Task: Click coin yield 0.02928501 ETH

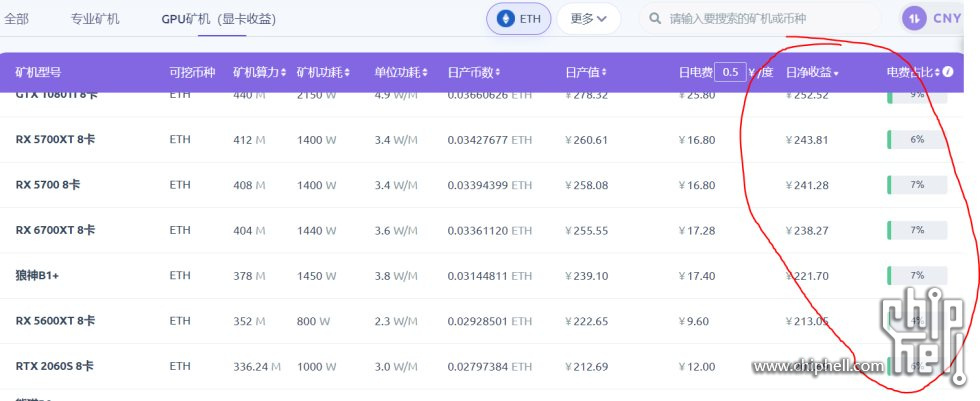Action: tap(489, 321)
